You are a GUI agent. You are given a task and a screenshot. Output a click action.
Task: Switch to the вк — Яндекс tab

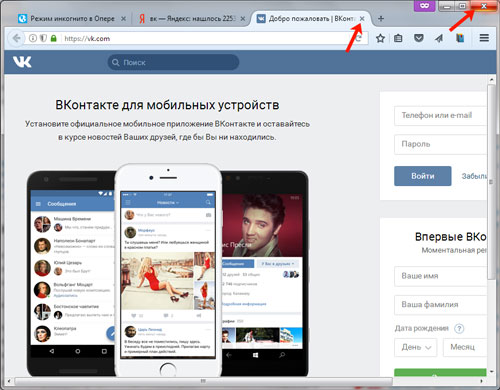tap(192, 19)
